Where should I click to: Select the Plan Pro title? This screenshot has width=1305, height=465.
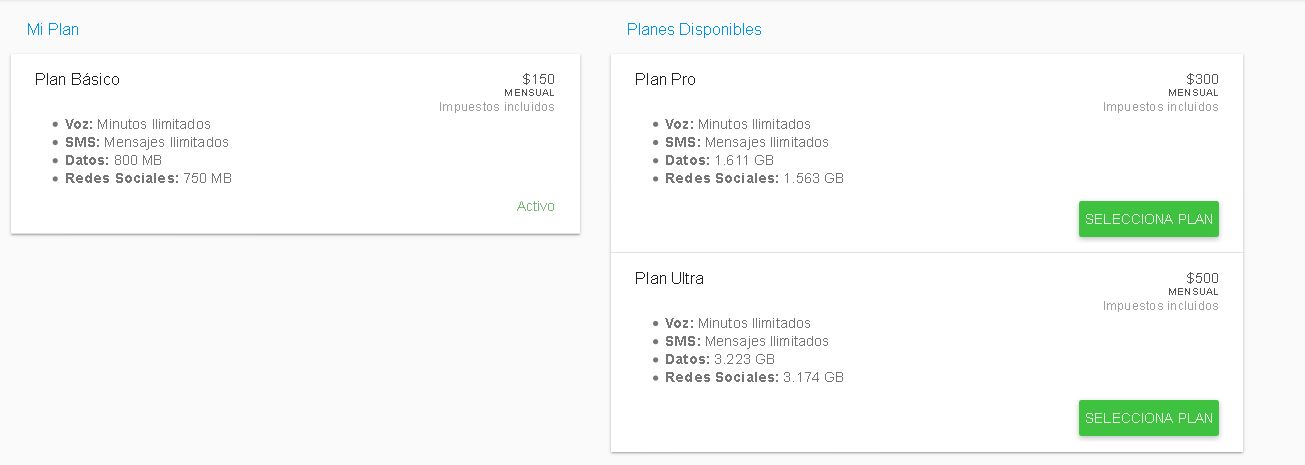coord(665,80)
